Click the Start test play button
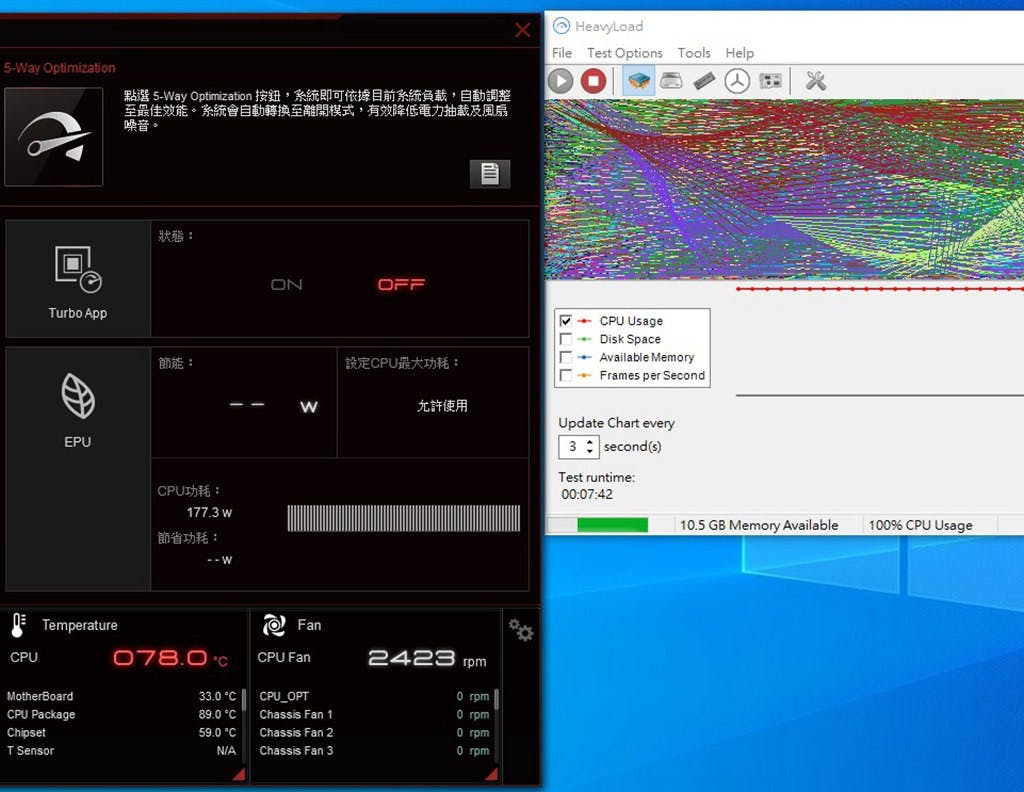Image resolution: width=1024 pixels, height=792 pixels. (561, 81)
